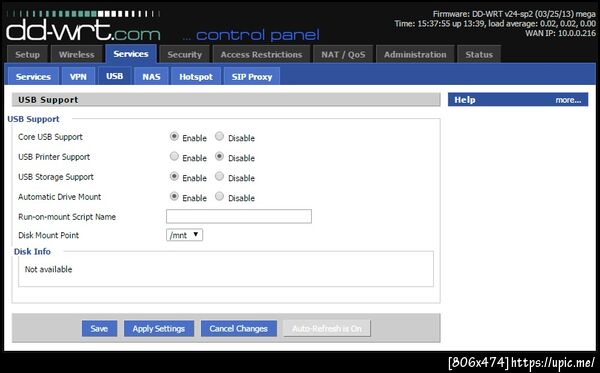The height and width of the screenshot is (373, 600).
Task: Click Apply Settings
Action: (159, 328)
